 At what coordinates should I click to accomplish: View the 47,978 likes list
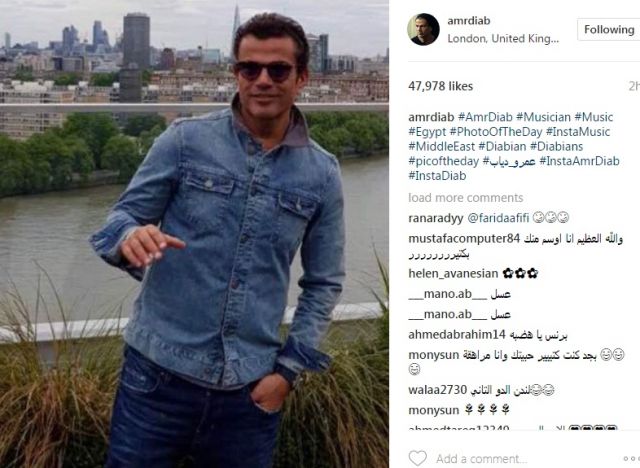[x=440, y=86]
